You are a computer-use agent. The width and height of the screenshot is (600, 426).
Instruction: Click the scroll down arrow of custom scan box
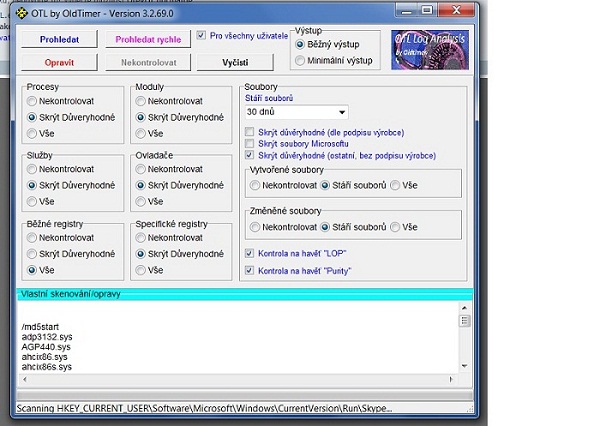click(x=464, y=366)
